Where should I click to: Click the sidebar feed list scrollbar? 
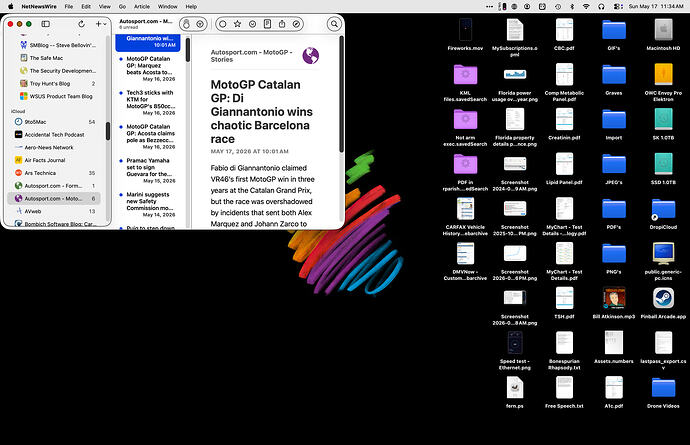tap(108, 131)
